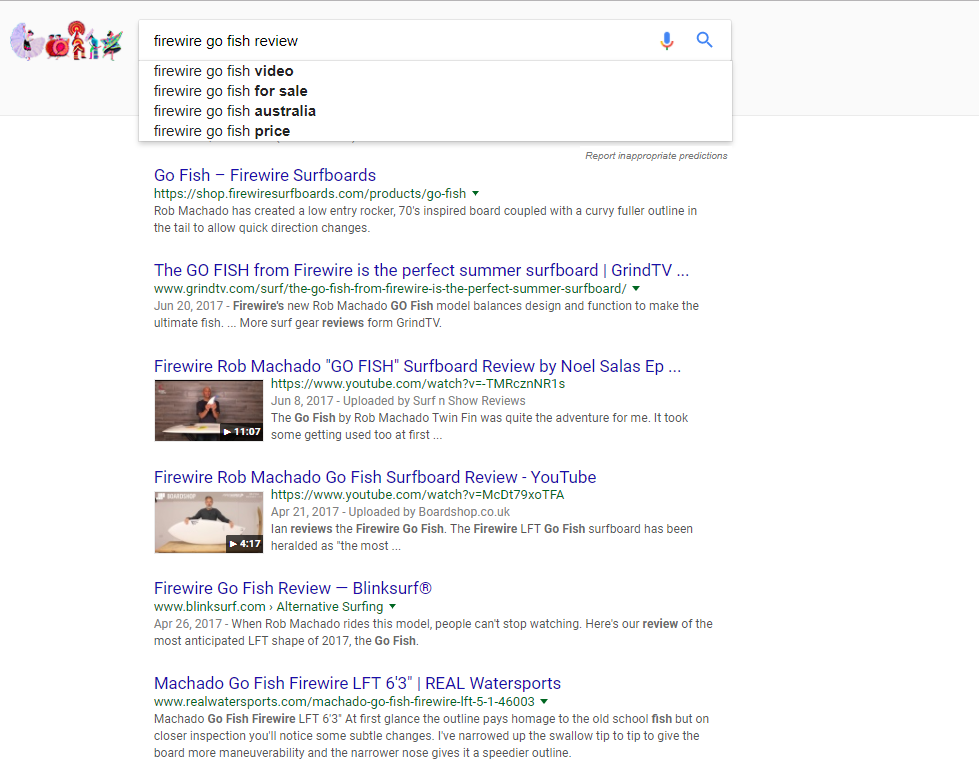Expand dropdown arrow next to blinksurf.com URL

pos(393,606)
